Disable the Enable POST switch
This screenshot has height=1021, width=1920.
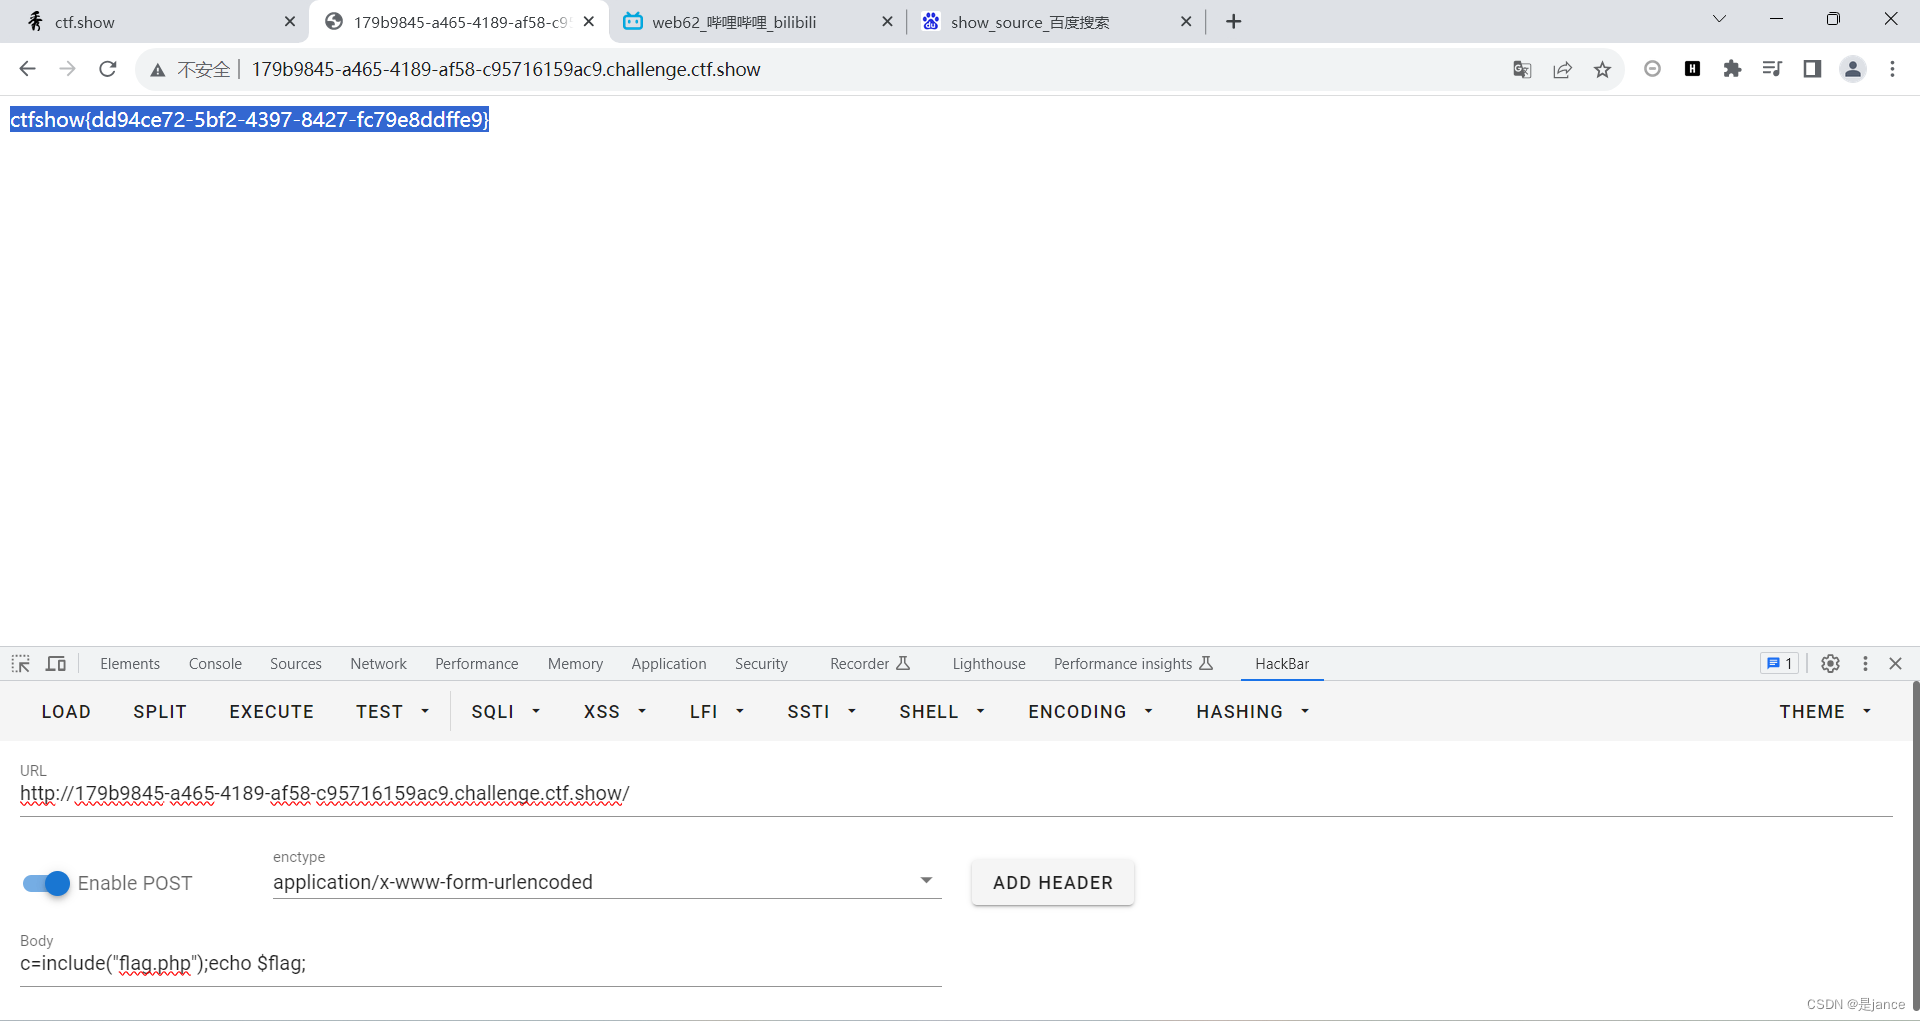(x=44, y=883)
